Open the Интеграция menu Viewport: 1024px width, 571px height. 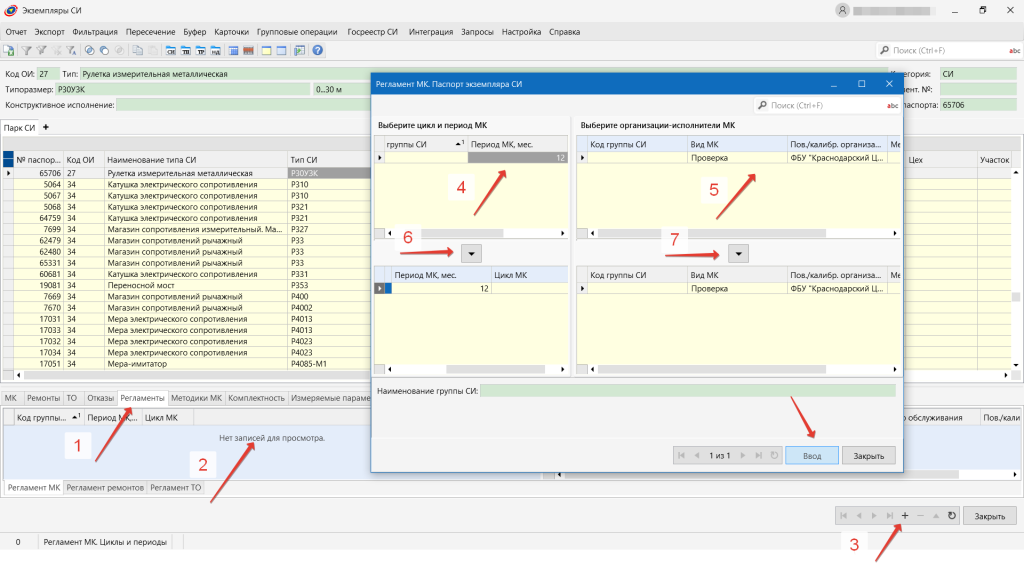point(431,31)
